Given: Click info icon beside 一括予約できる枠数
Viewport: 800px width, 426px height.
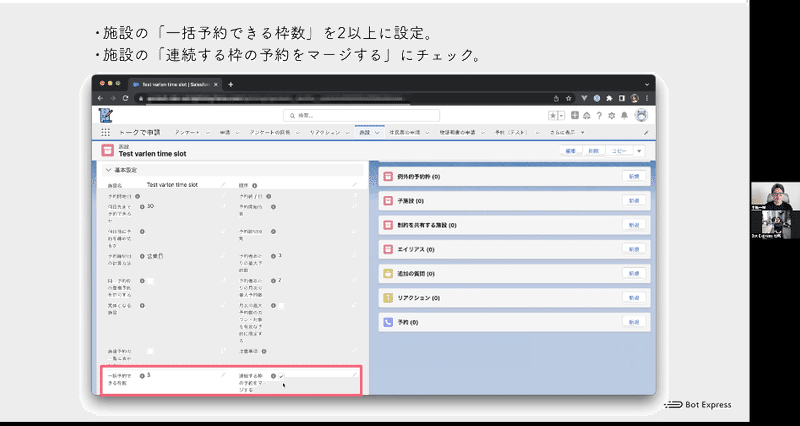Looking at the screenshot, I should 142,376.
